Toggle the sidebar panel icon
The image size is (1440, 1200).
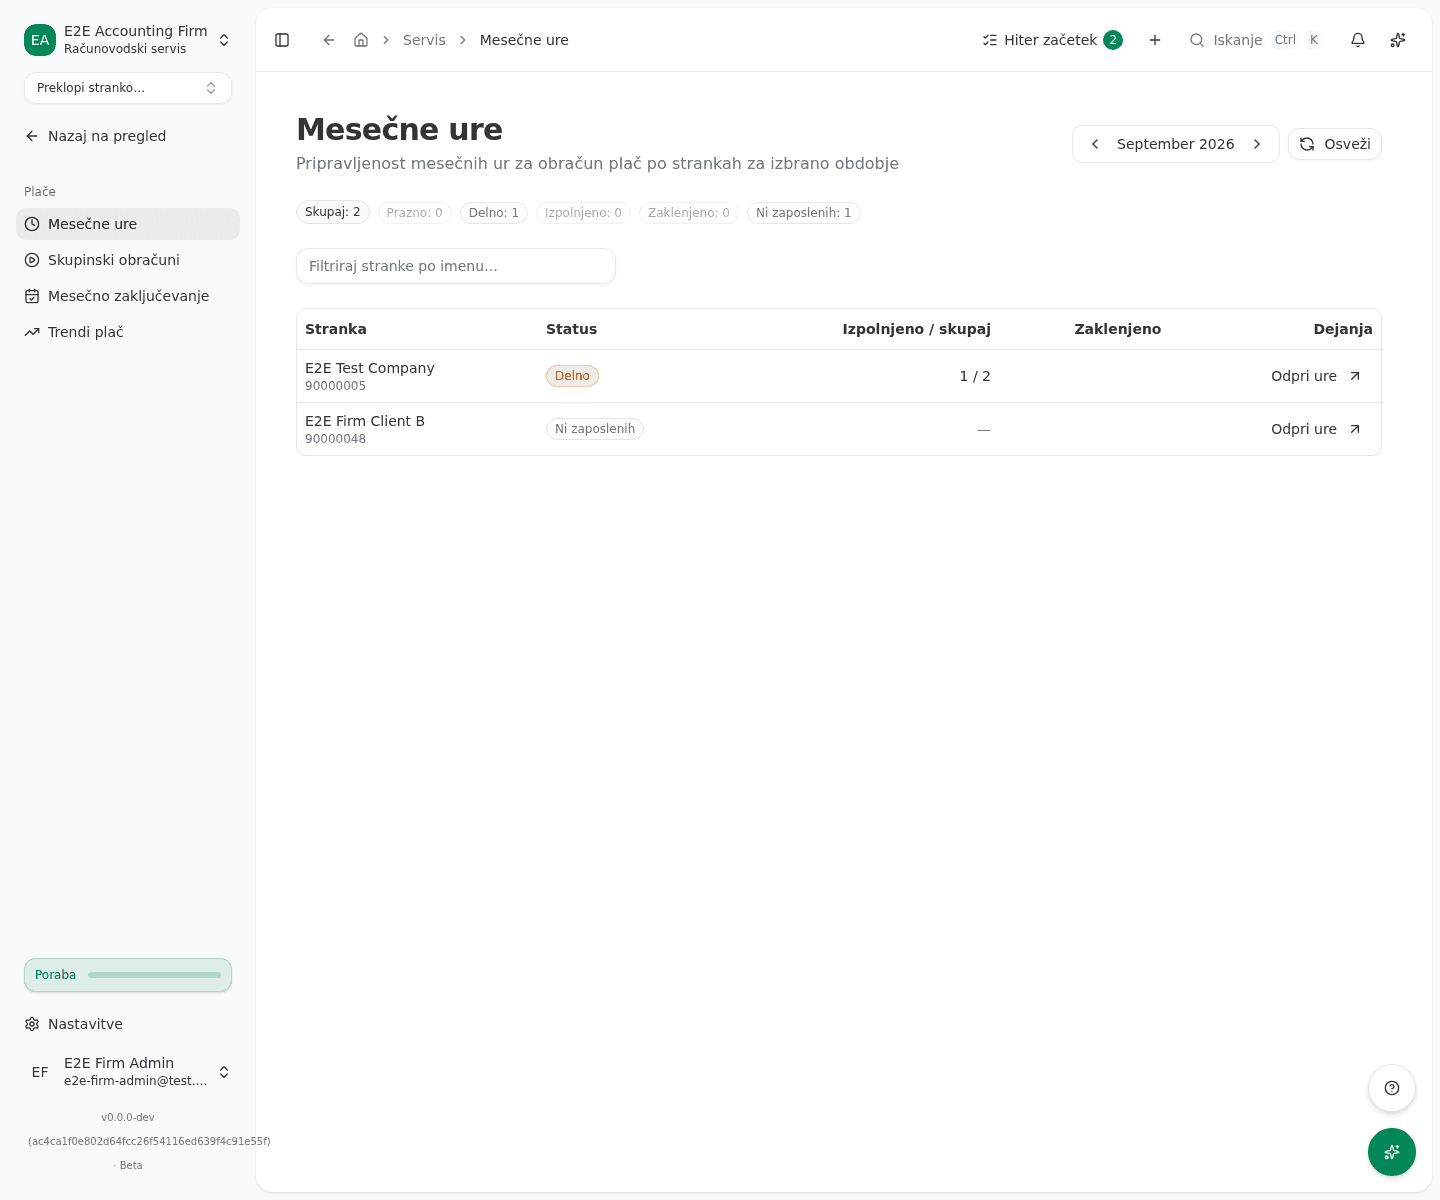click(x=282, y=40)
